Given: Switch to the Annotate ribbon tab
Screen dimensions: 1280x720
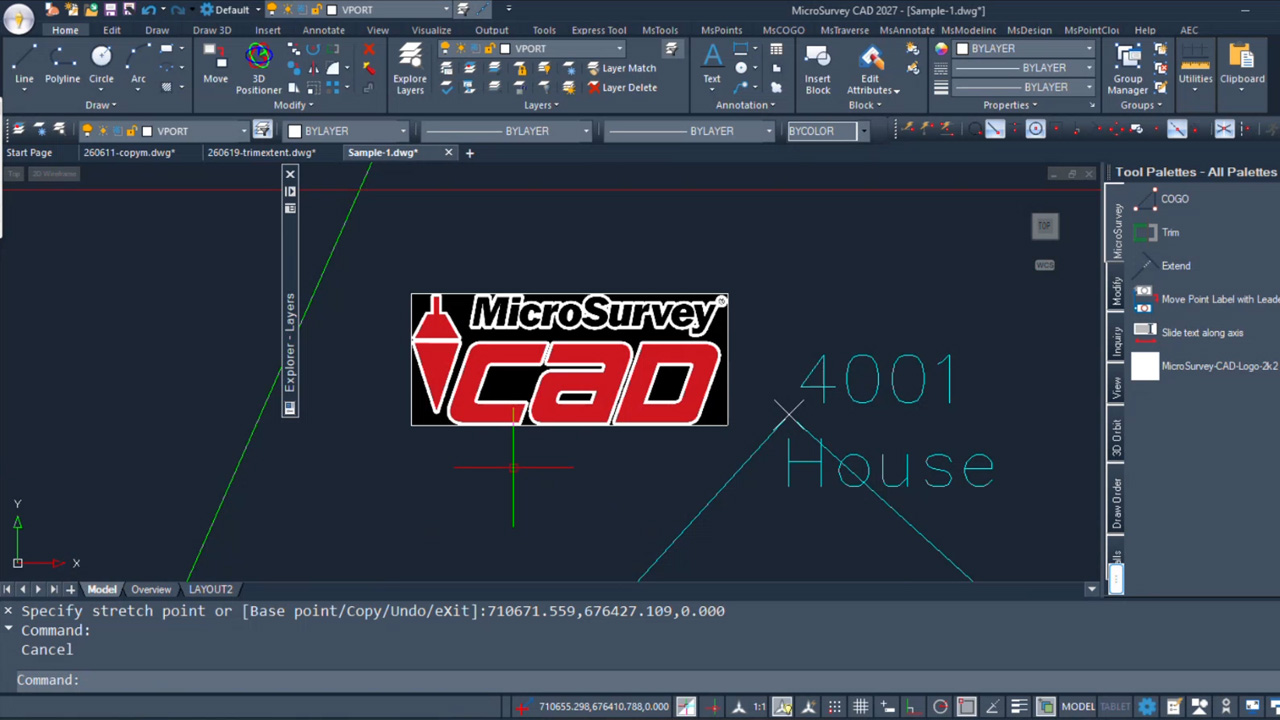Looking at the screenshot, I should point(323,30).
